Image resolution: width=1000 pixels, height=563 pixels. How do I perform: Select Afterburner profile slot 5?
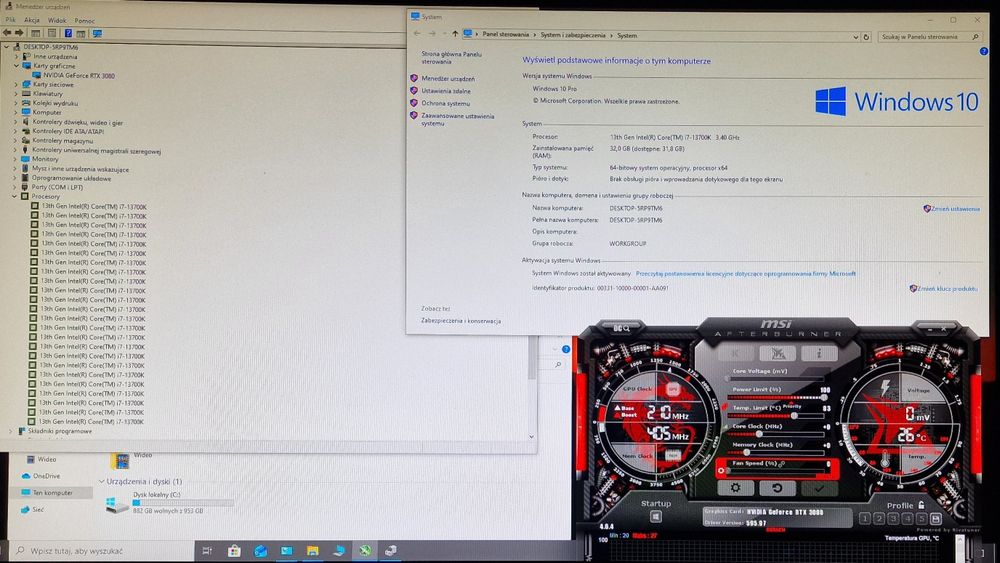[x=921, y=519]
